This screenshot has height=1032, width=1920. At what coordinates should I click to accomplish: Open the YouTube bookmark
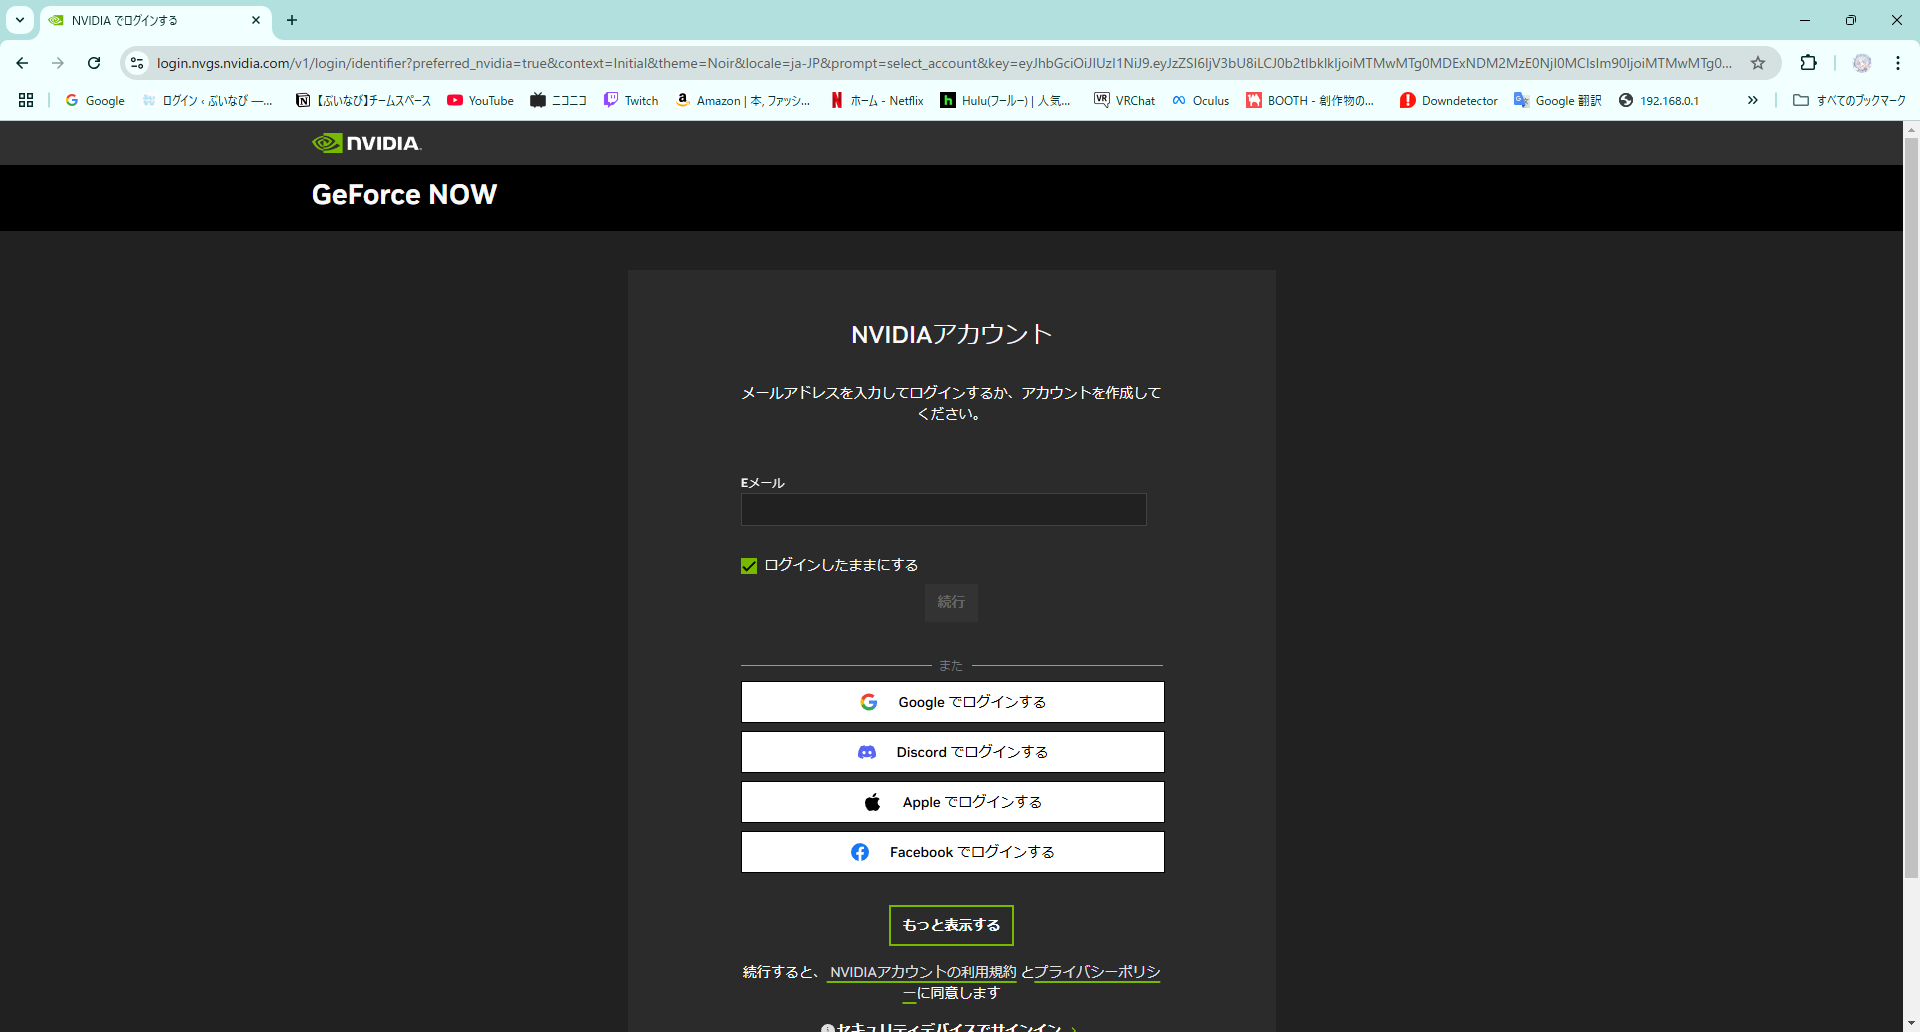point(480,100)
